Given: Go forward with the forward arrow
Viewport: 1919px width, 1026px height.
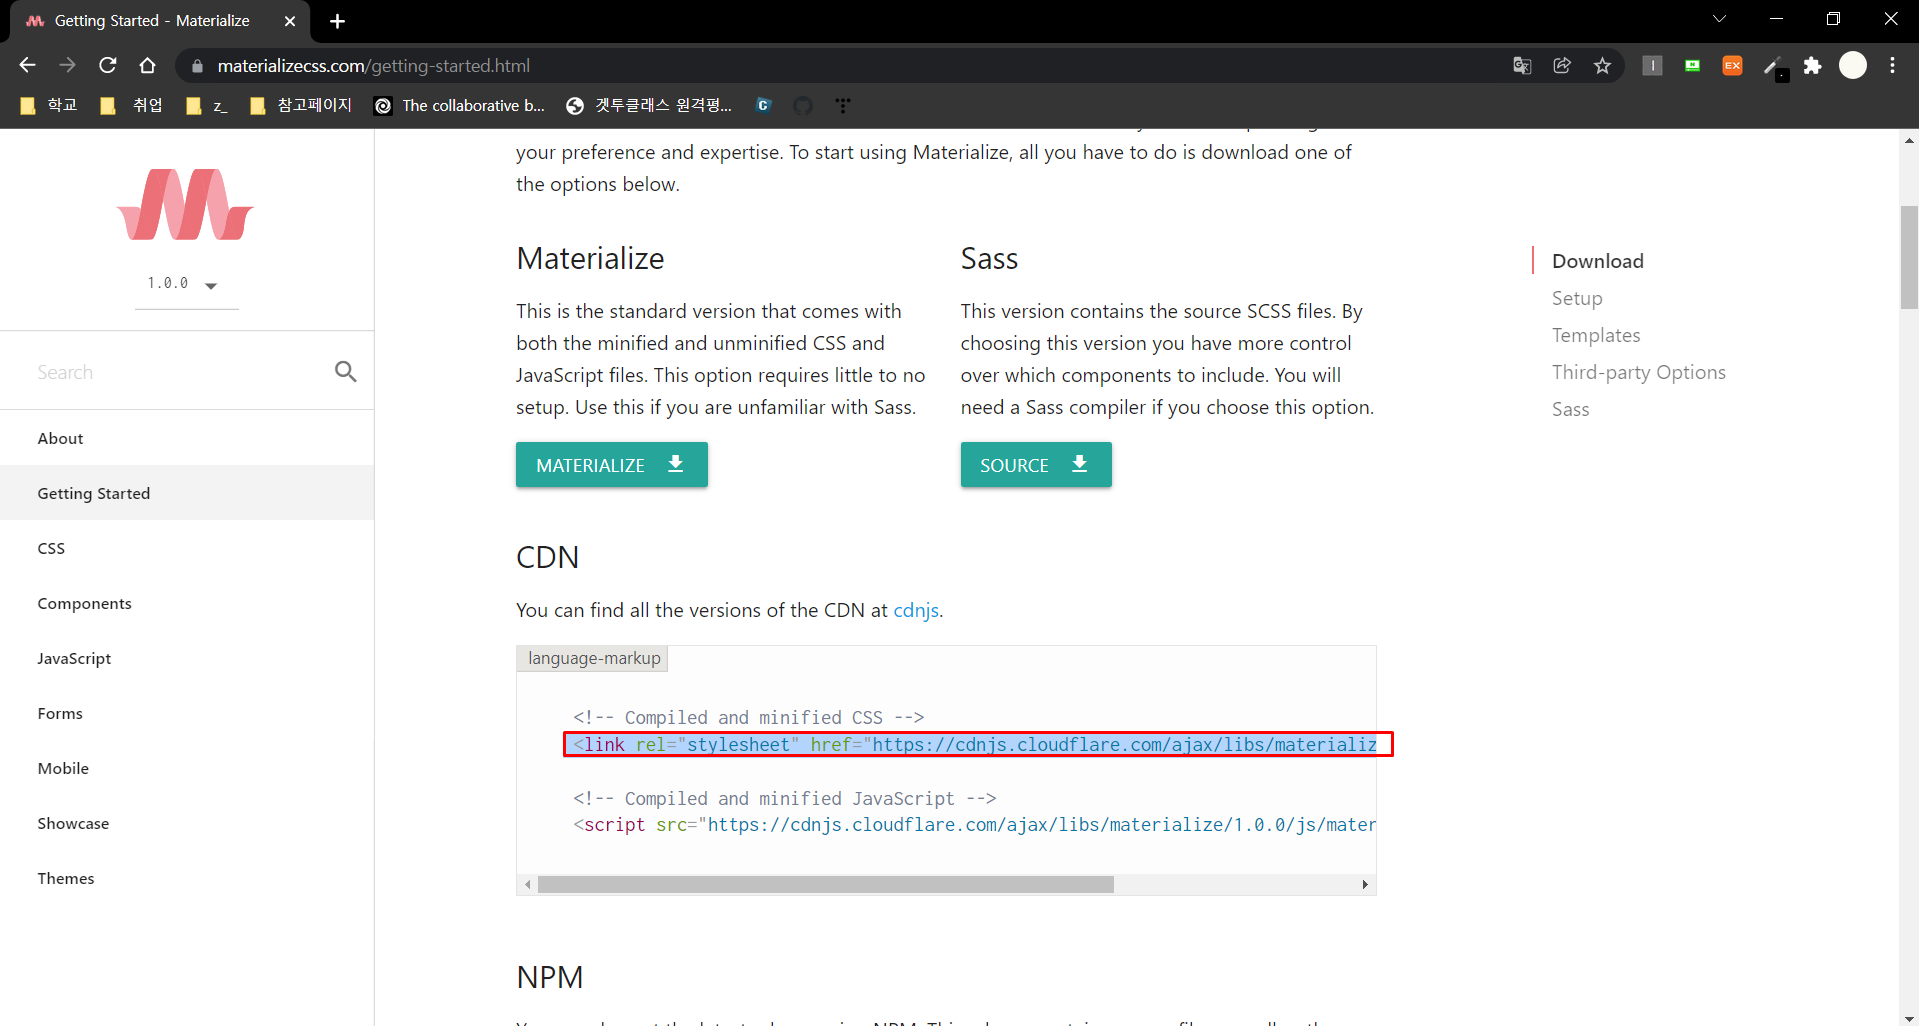Looking at the screenshot, I should [x=67, y=66].
